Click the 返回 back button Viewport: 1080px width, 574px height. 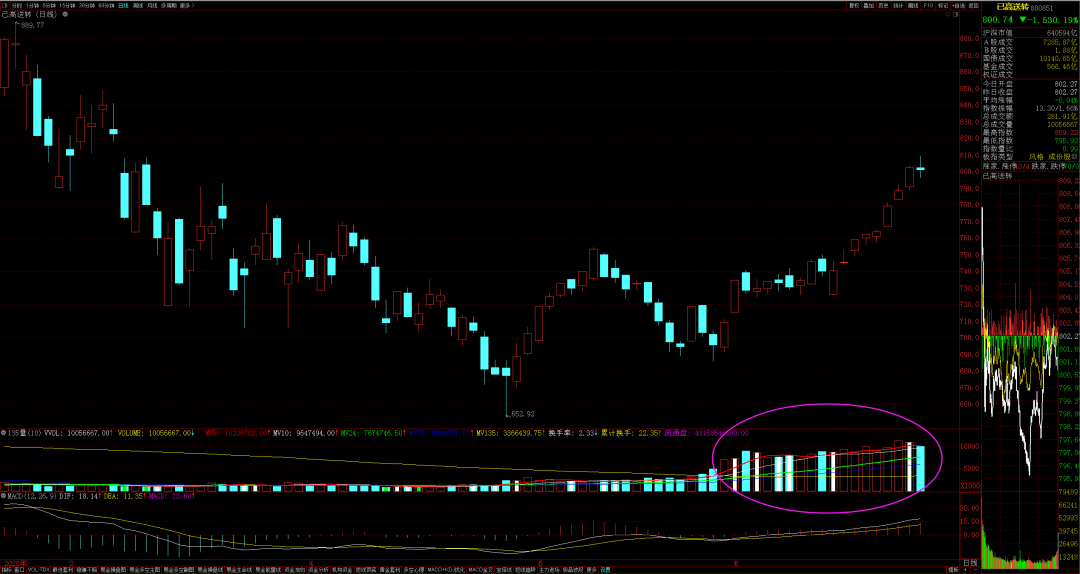(973, 6)
